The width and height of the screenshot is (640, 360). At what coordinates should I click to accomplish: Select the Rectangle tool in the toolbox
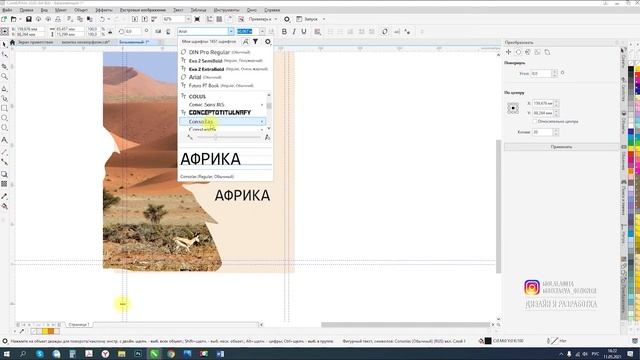(x=4, y=108)
